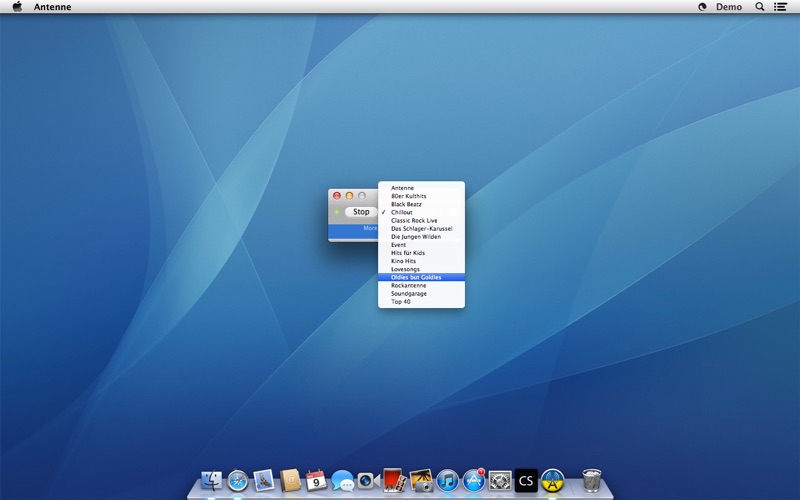The width and height of the screenshot is (800, 500).
Task: Select highlighted Oldies but Goldies
Action: 421,278
